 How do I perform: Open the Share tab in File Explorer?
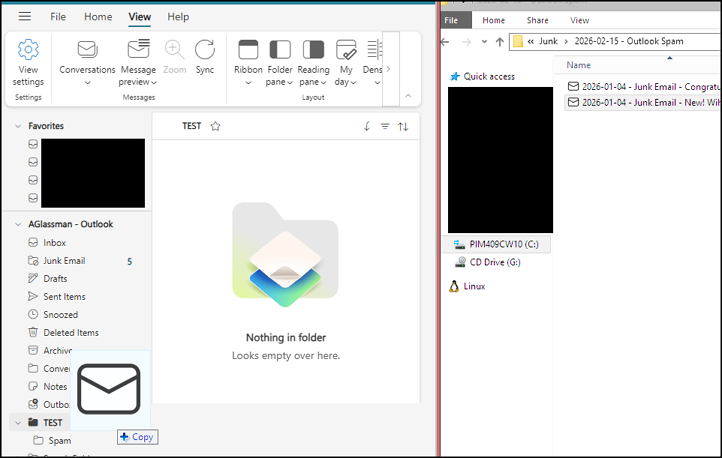537,20
